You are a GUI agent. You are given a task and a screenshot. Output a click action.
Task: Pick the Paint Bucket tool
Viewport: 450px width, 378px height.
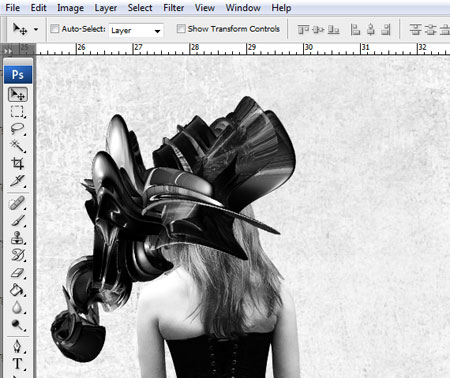[x=18, y=290]
